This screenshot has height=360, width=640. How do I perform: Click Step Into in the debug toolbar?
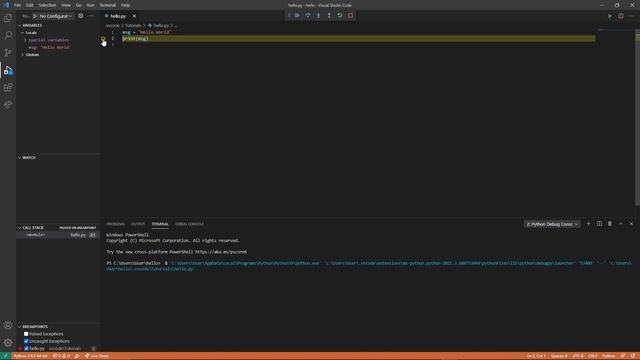(x=318, y=16)
